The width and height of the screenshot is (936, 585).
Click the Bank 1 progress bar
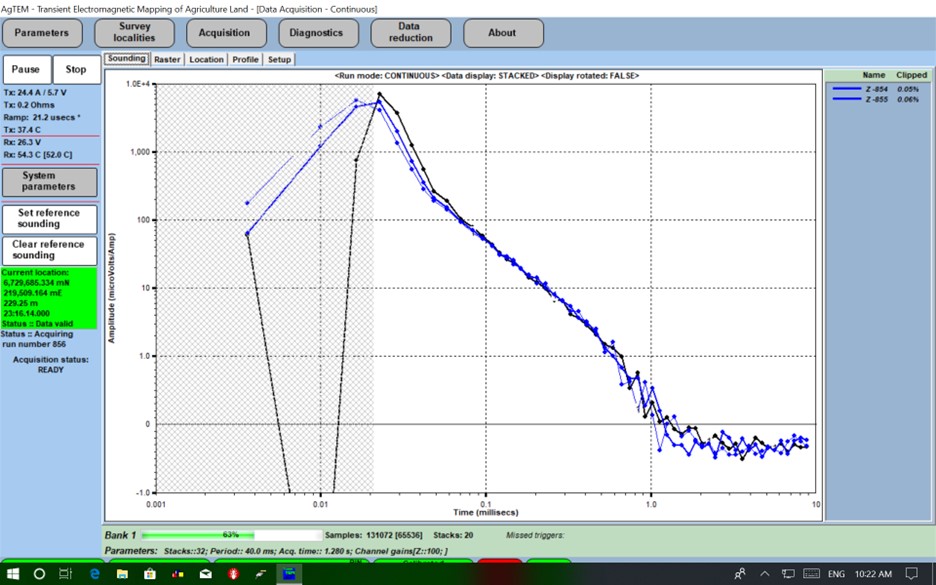click(232, 535)
